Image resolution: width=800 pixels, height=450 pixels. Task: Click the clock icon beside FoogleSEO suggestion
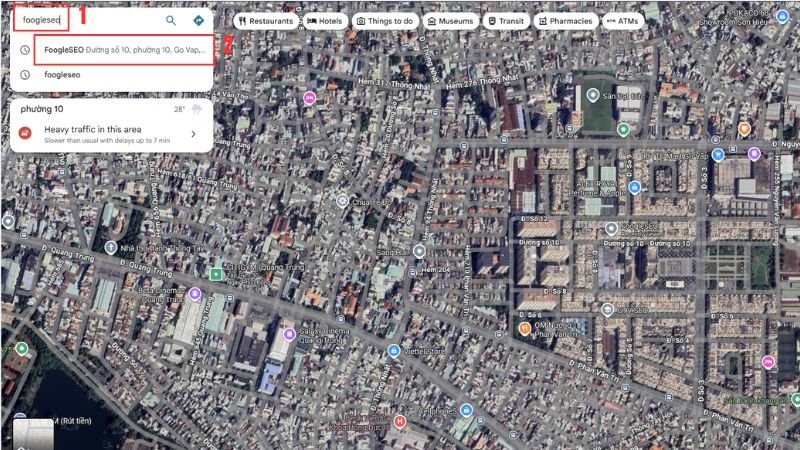pyautogui.click(x=24, y=50)
